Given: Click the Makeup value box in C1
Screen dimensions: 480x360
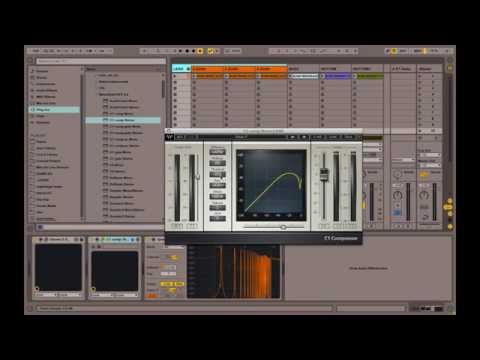Looking at the screenshot, I should point(217,163).
